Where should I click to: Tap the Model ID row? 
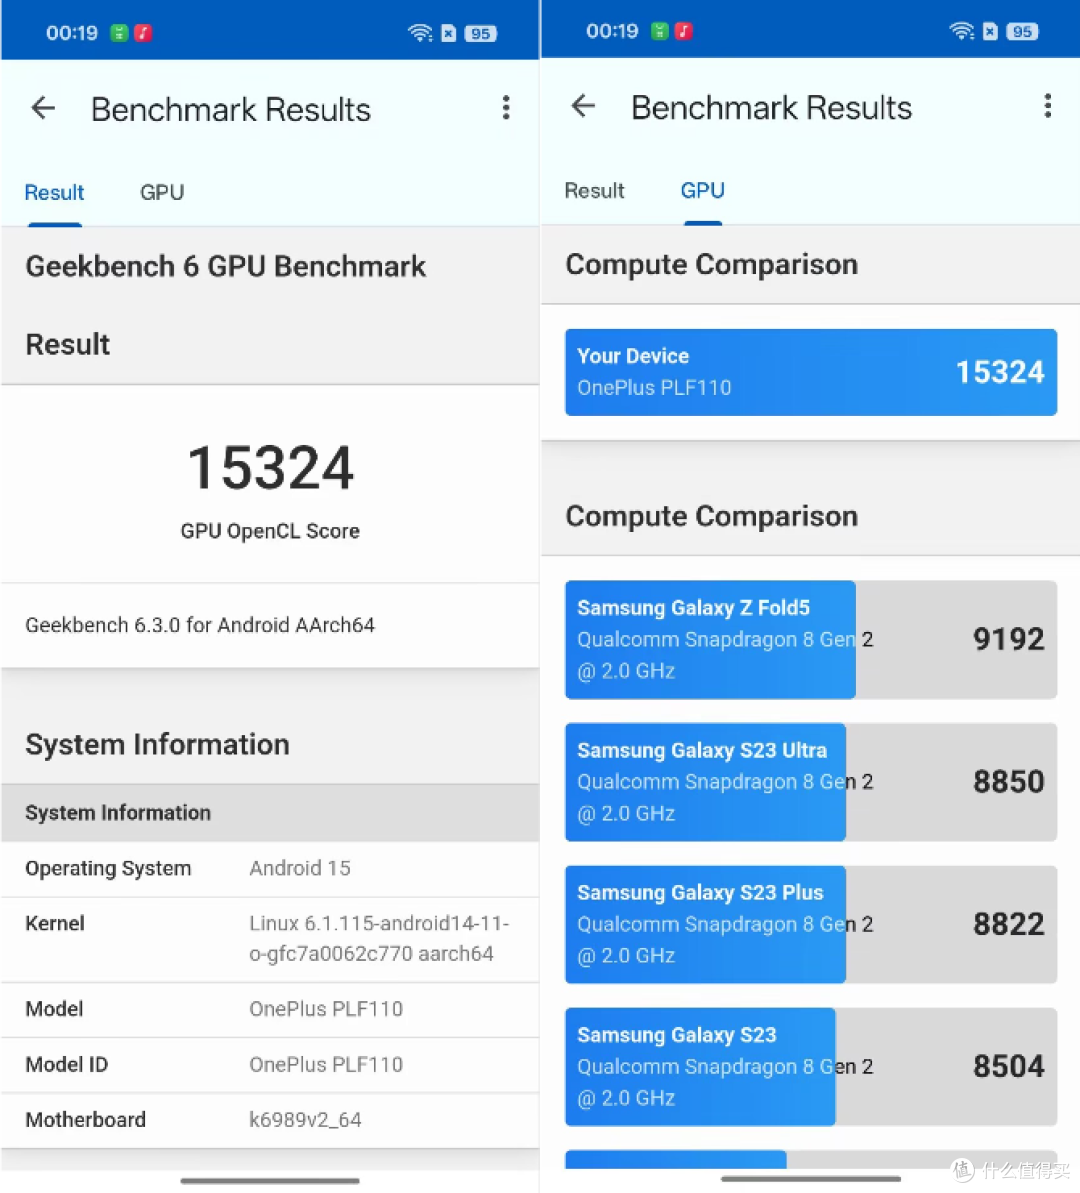[270, 1065]
